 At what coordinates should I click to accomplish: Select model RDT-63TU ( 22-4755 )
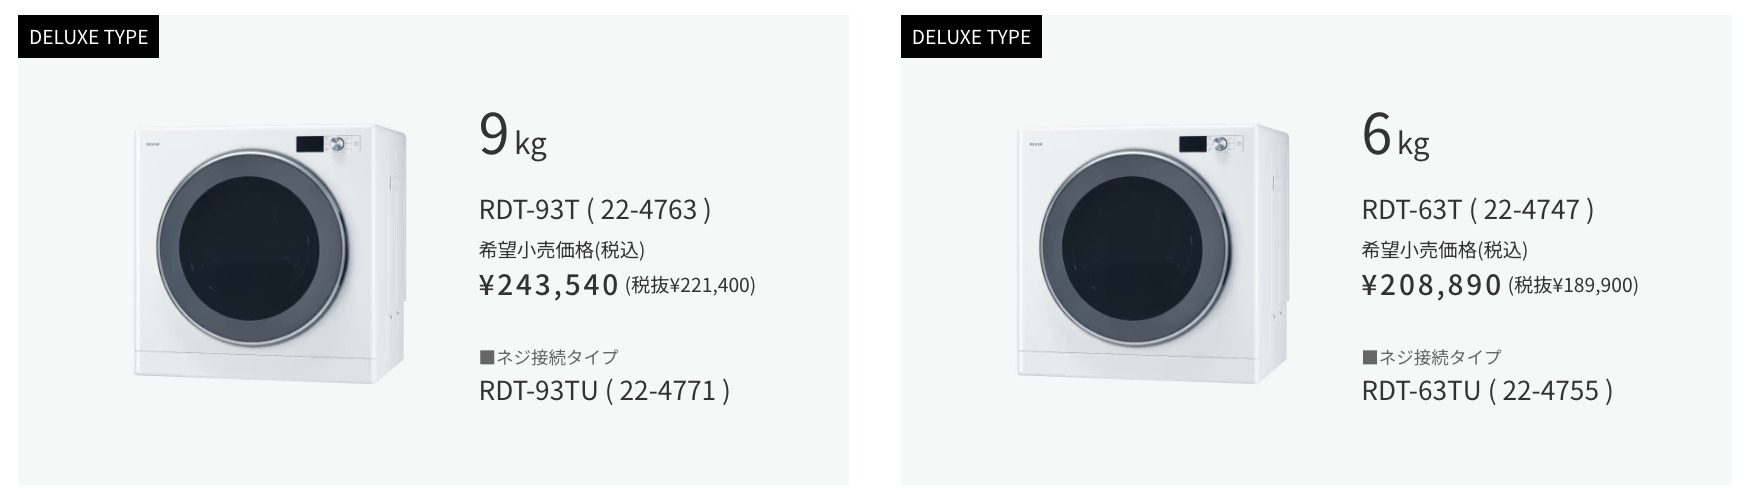(1487, 390)
